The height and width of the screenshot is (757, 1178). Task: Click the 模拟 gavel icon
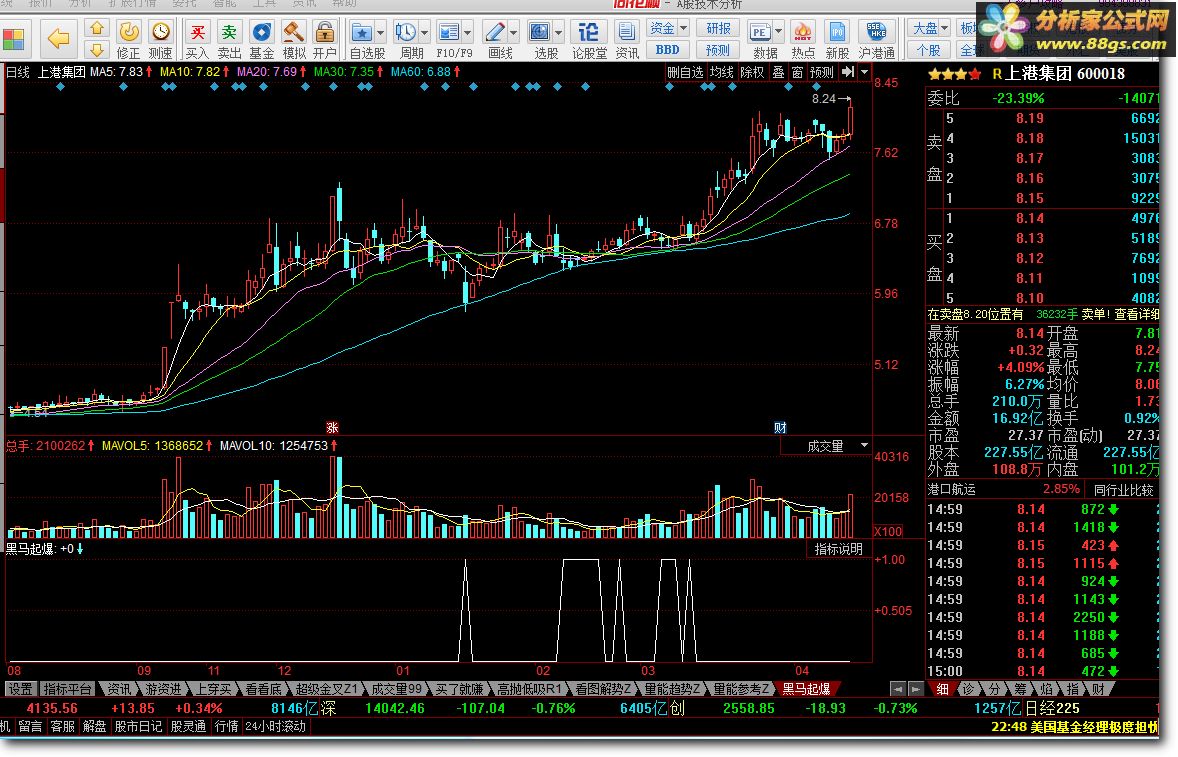[x=294, y=39]
